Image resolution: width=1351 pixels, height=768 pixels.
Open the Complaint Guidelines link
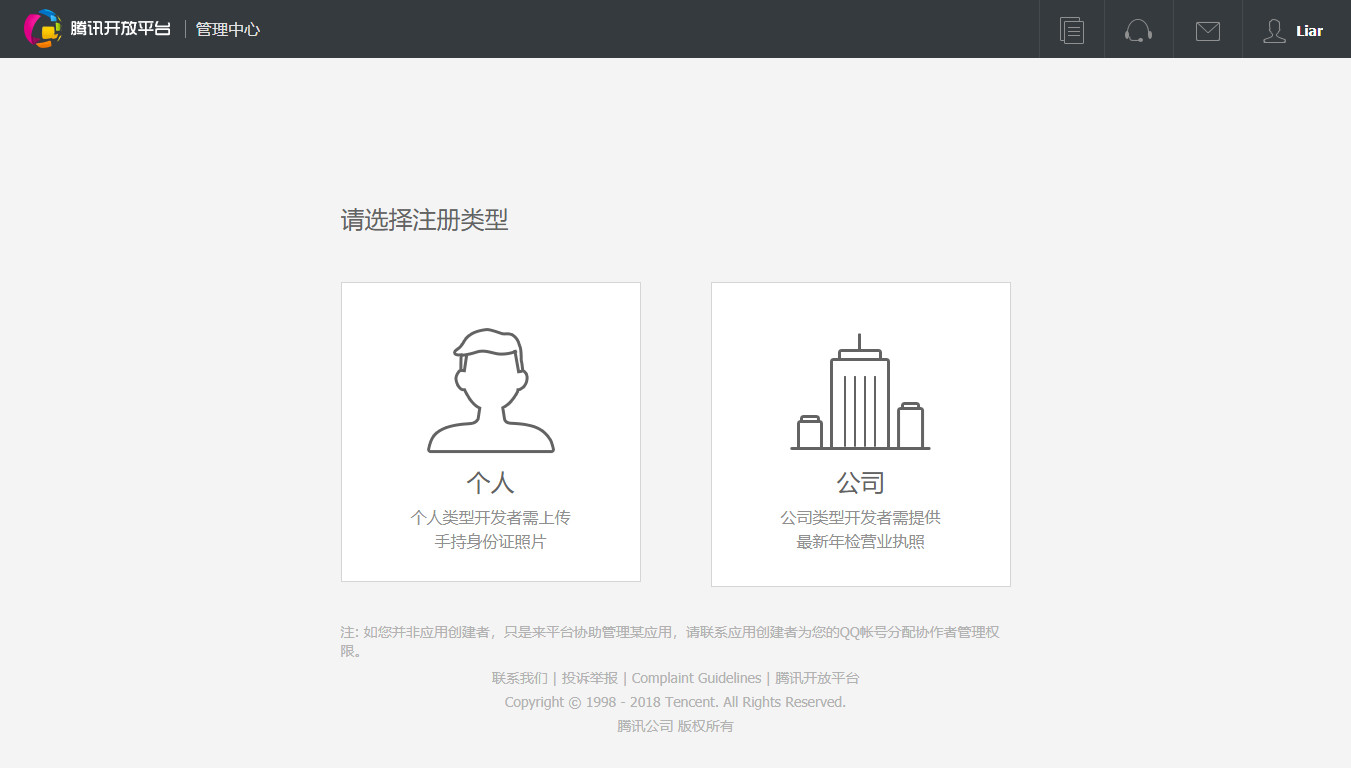coord(697,678)
